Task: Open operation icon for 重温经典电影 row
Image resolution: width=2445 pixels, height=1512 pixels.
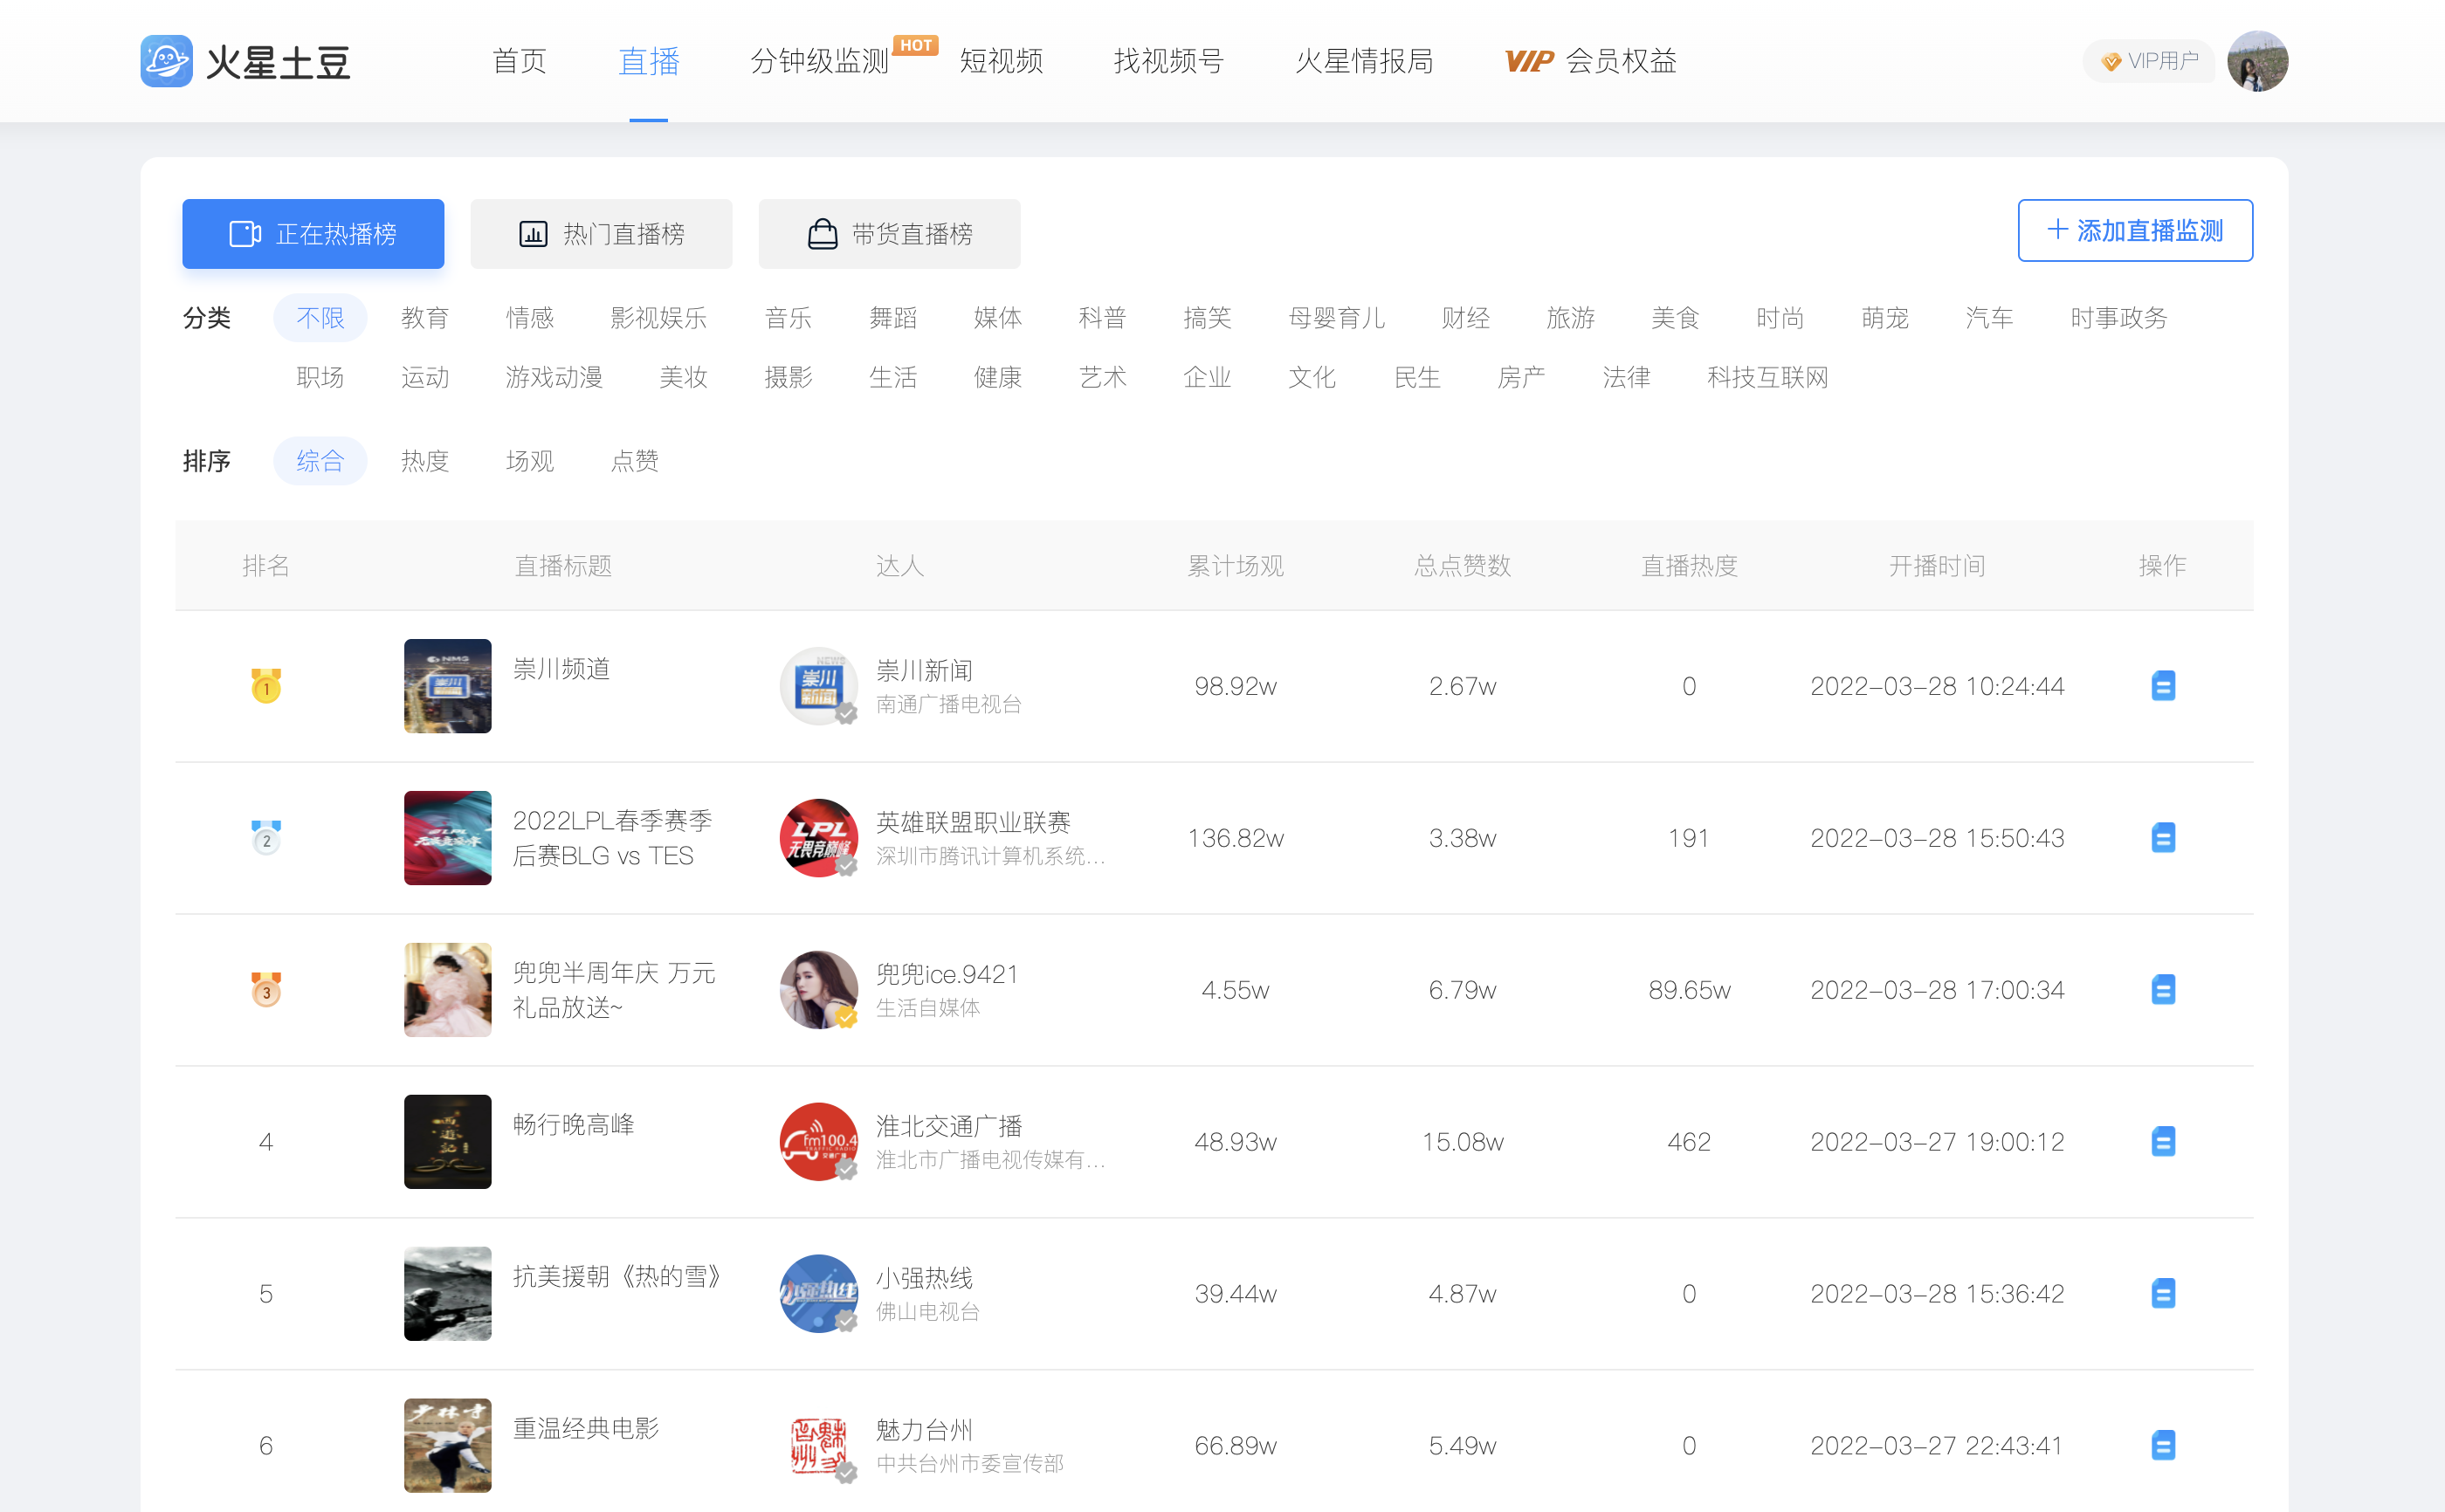Action: pos(2162,1445)
